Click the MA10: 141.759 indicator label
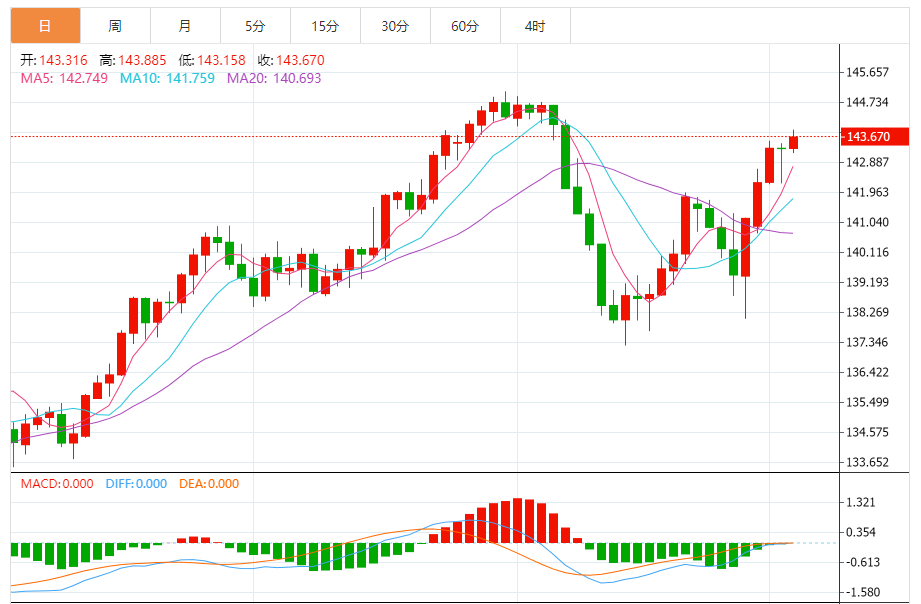Viewport: 921px width, 604px height. tap(167, 78)
